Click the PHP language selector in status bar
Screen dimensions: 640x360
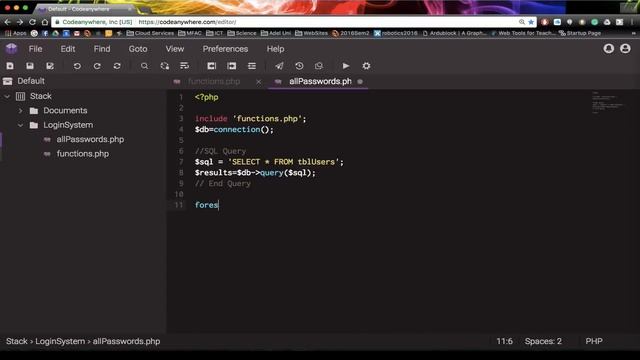coord(594,341)
